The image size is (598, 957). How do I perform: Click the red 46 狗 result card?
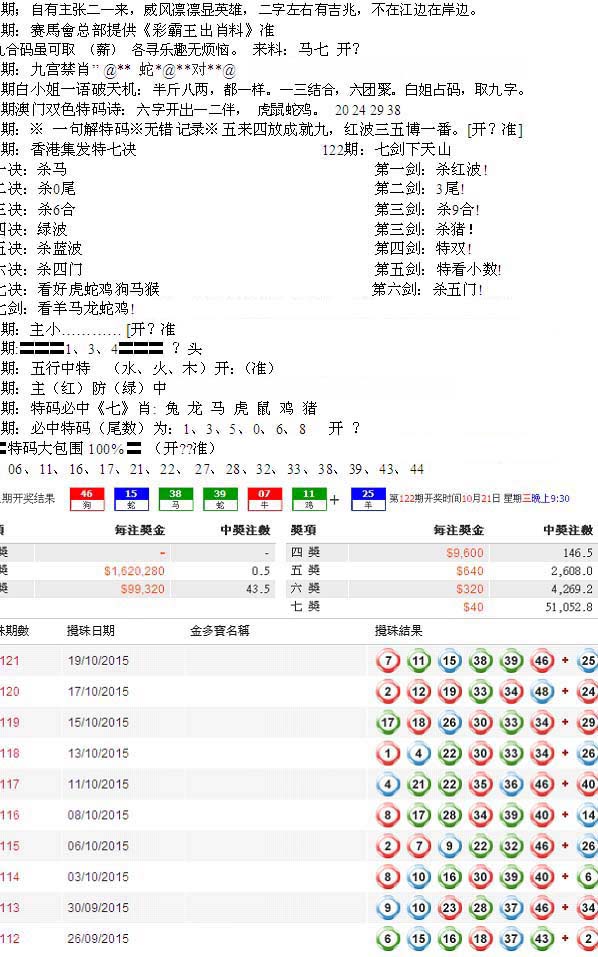pyautogui.click(x=87, y=499)
